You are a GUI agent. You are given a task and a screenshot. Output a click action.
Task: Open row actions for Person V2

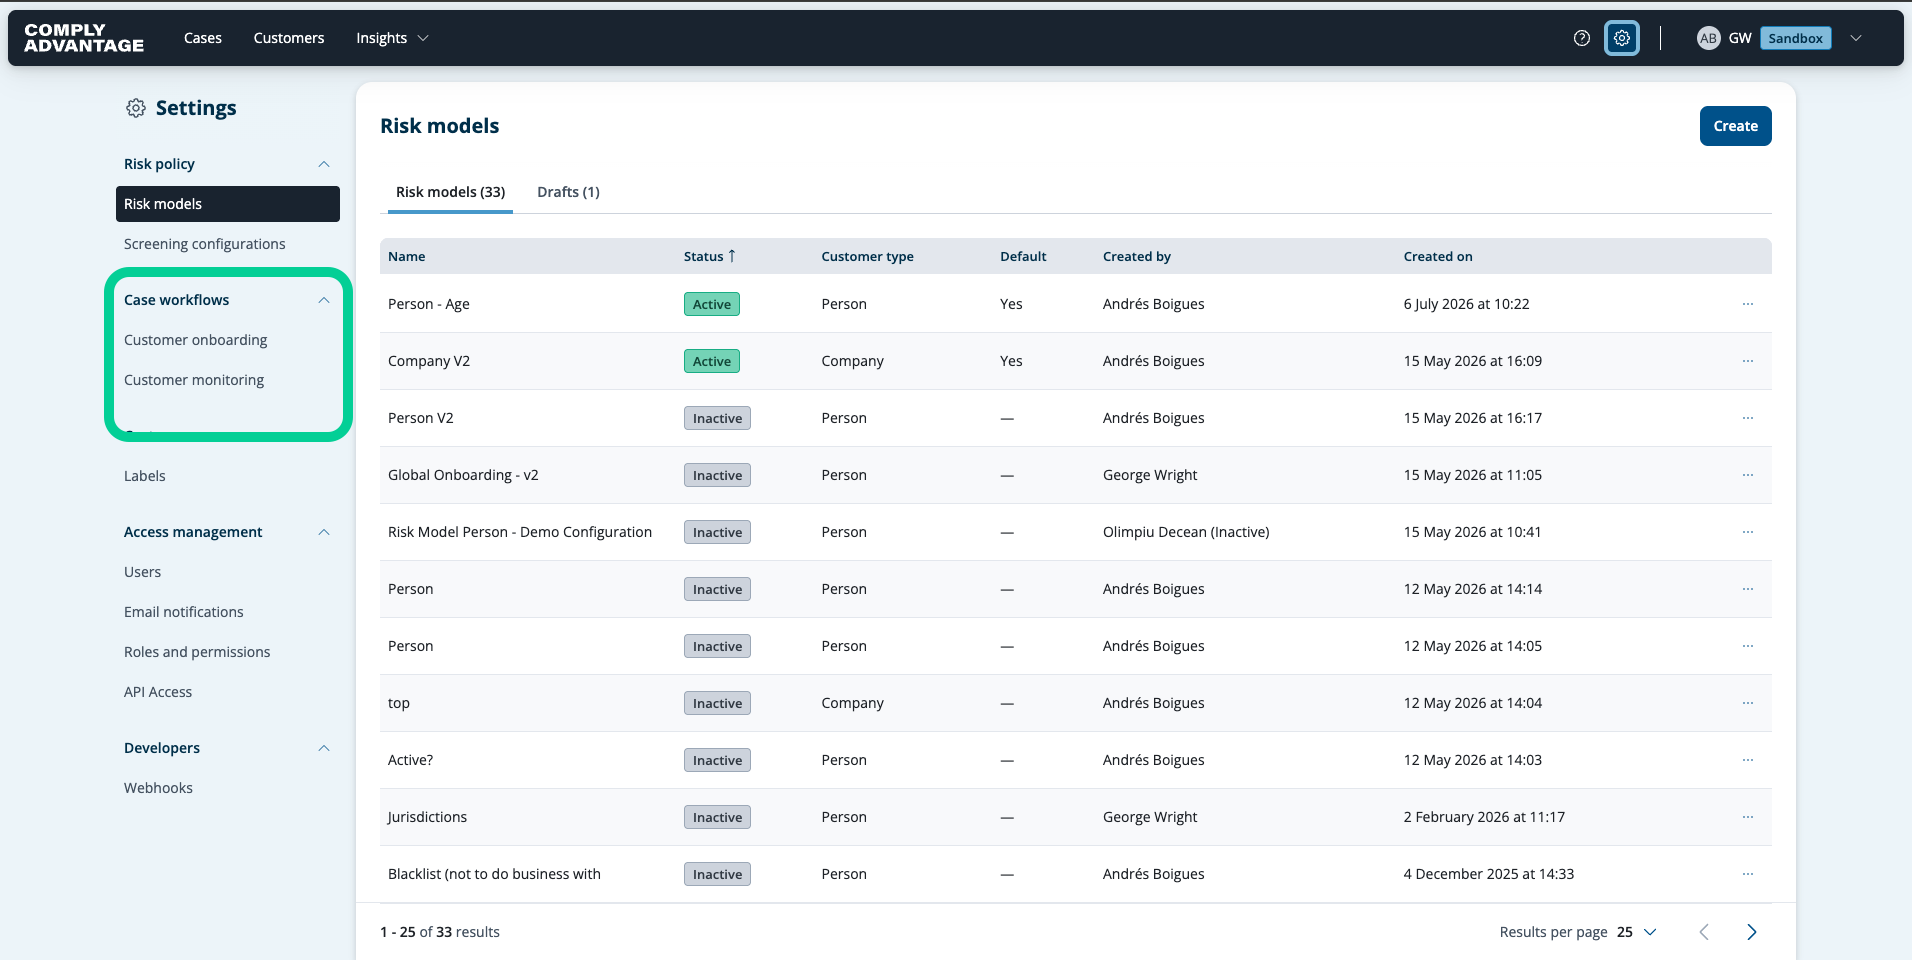(1747, 418)
